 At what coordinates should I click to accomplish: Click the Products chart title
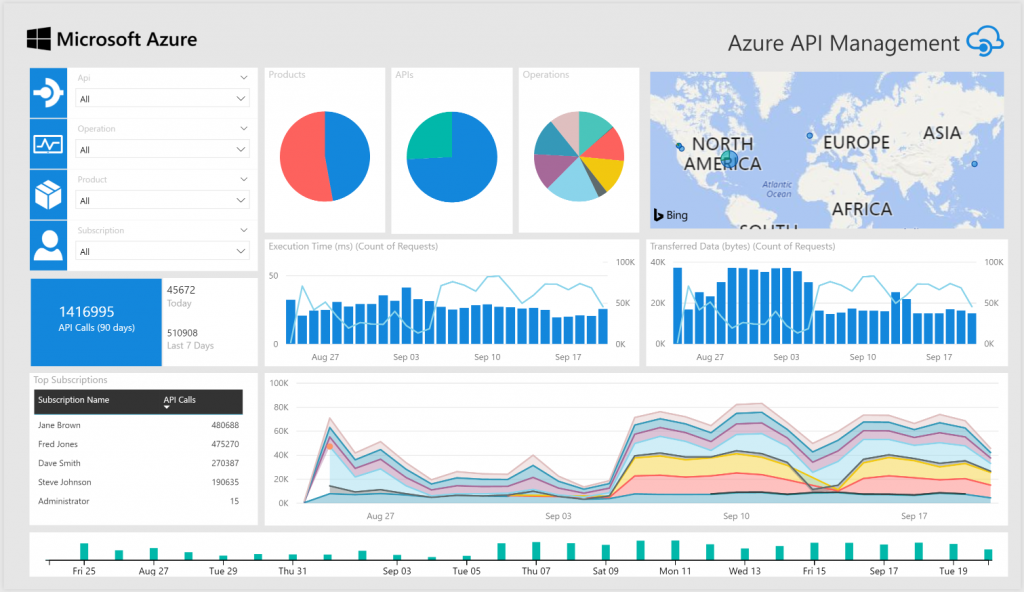pyautogui.click(x=287, y=74)
